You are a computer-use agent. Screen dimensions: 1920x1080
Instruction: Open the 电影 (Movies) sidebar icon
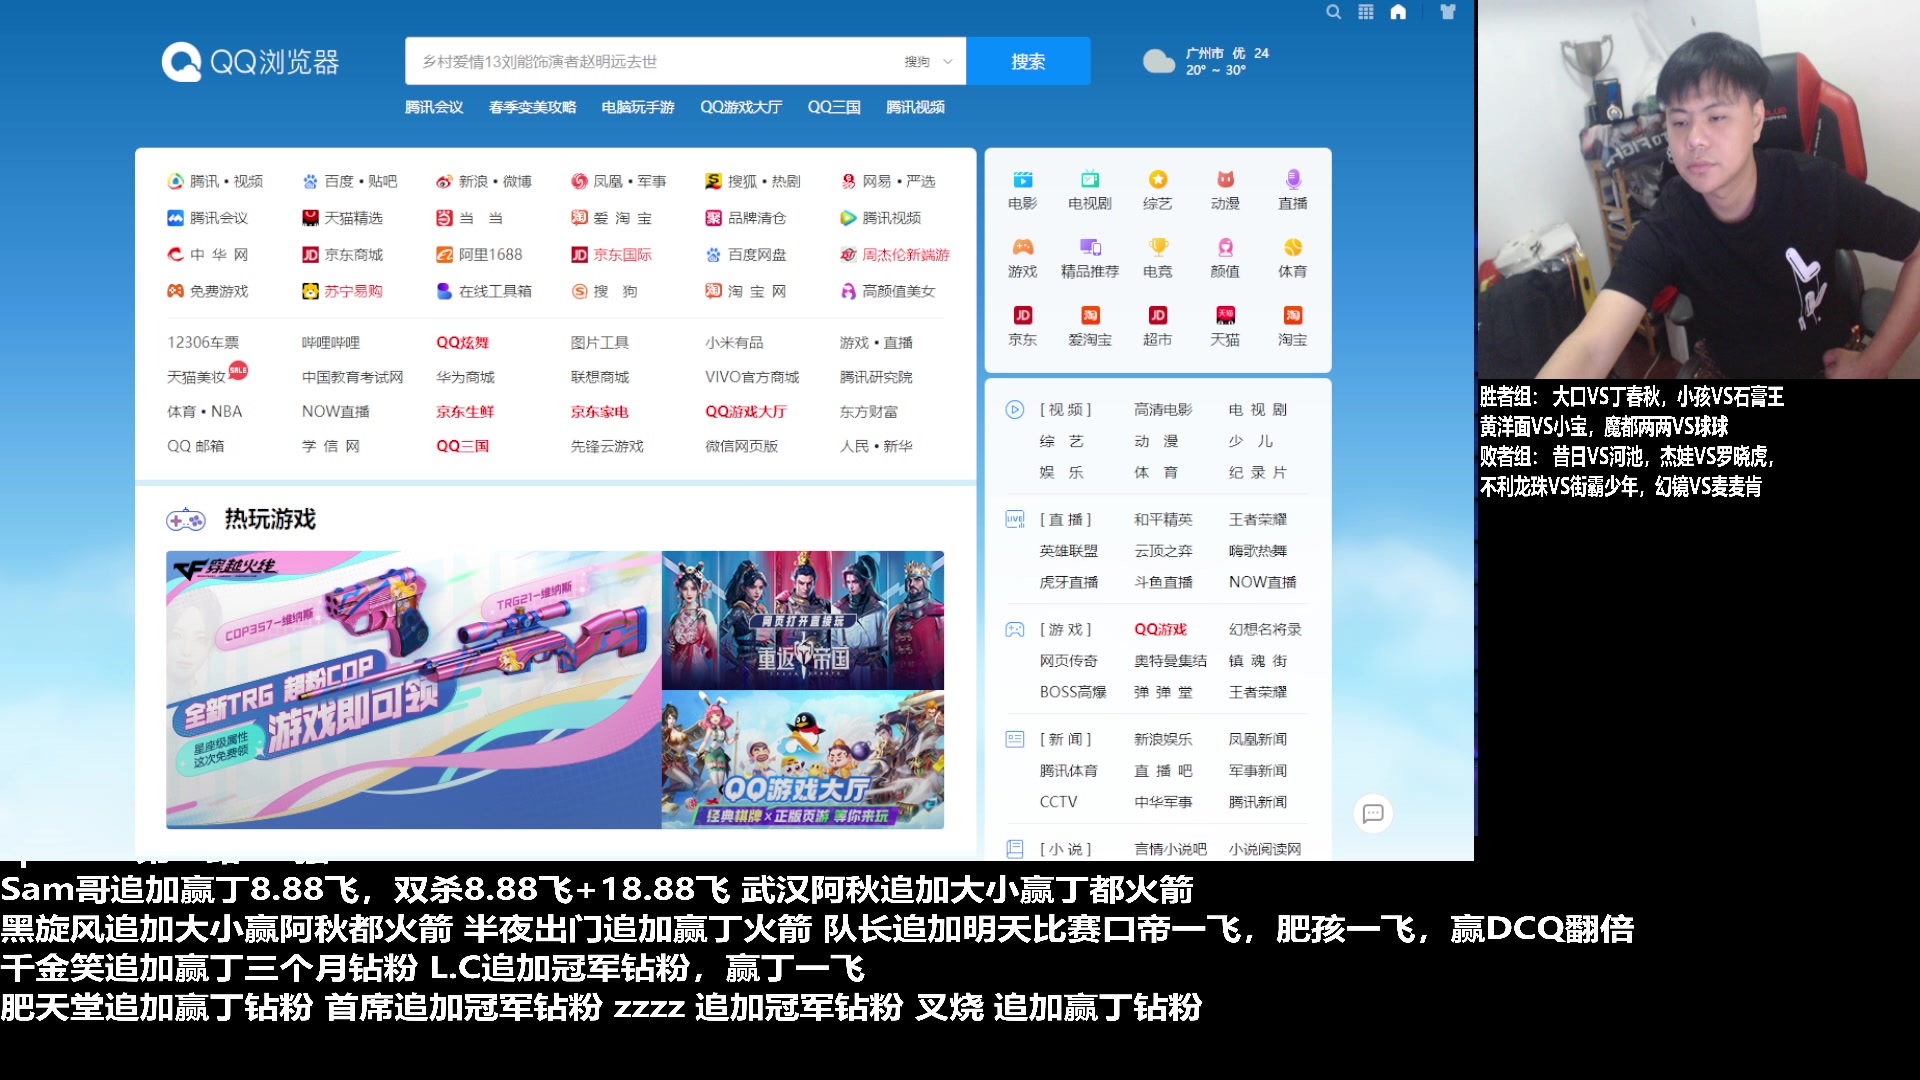click(x=1022, y=186)
